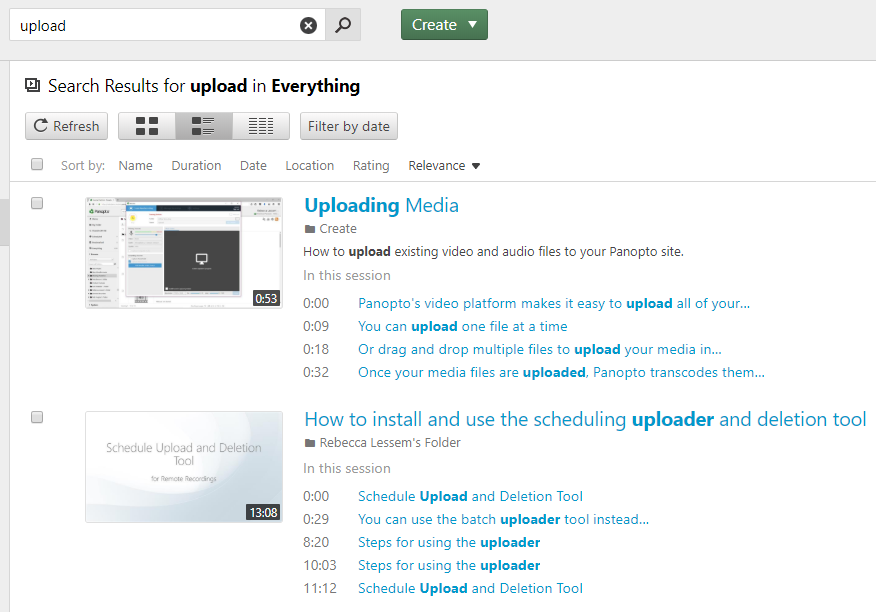
Task: Click the folder icon beside Rebecca Lessem's Folder
Action: point(311,441)
